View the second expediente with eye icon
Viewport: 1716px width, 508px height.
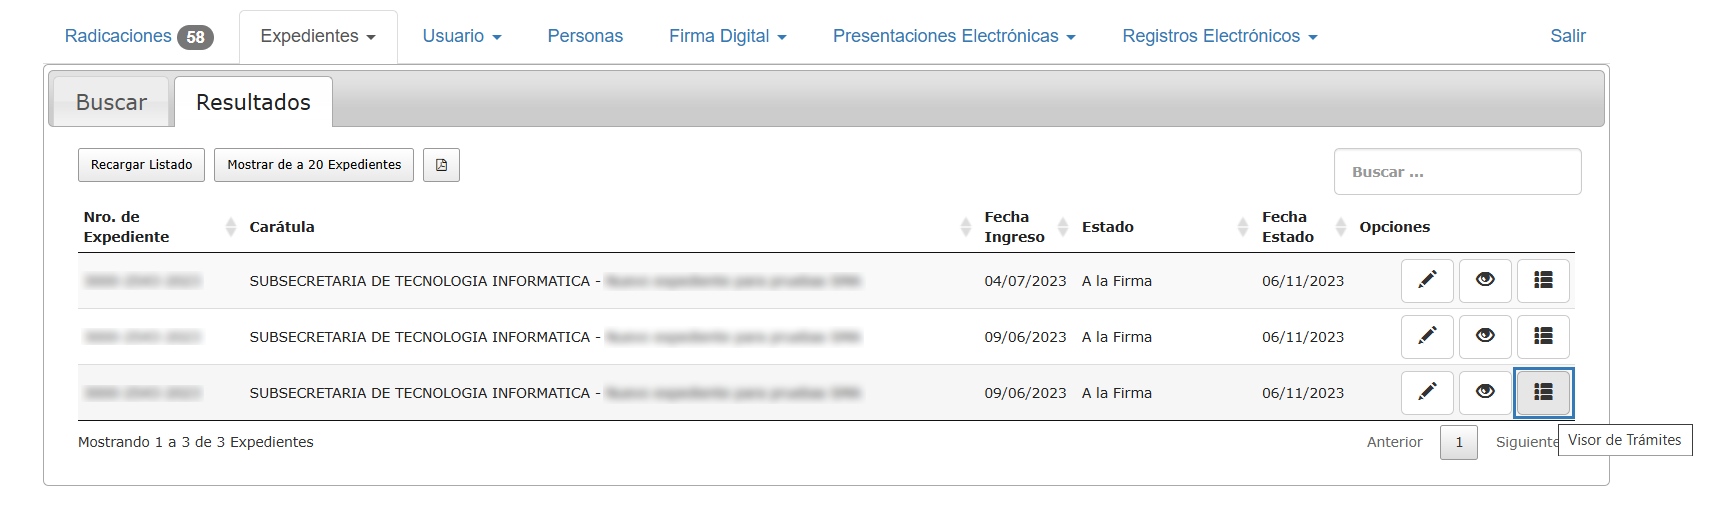[1485, 336]
